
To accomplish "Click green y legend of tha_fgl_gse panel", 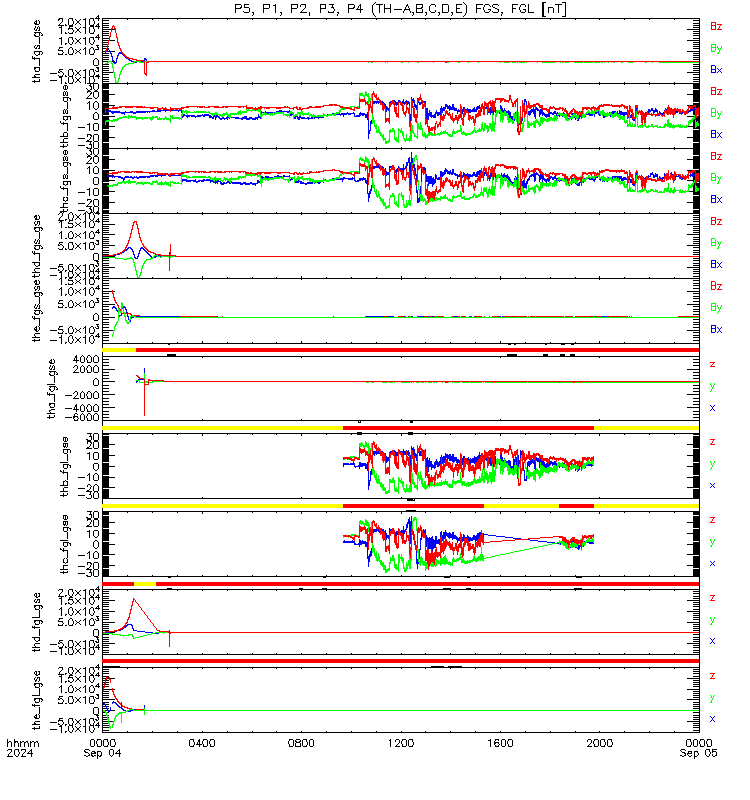I will (712, 387).
